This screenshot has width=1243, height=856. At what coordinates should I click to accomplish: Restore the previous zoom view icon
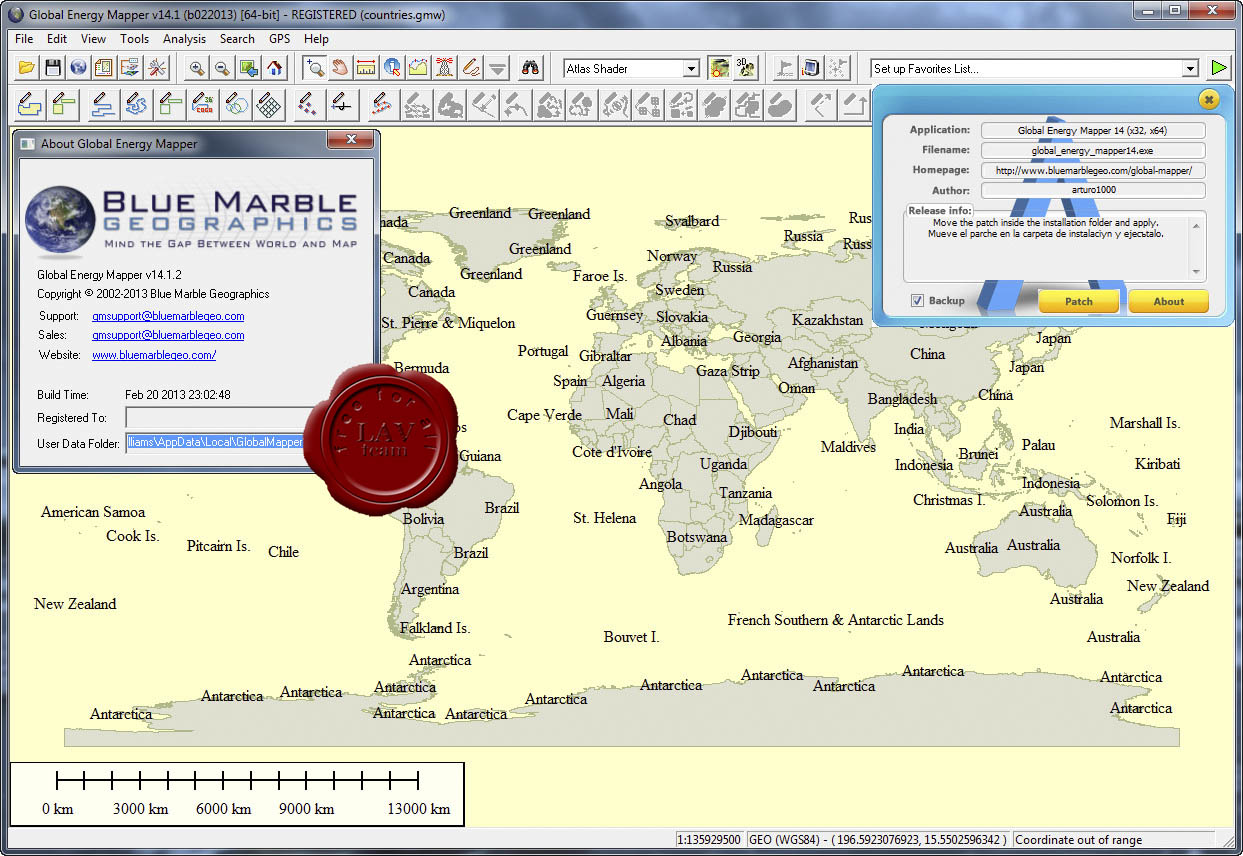click(248, 68)
